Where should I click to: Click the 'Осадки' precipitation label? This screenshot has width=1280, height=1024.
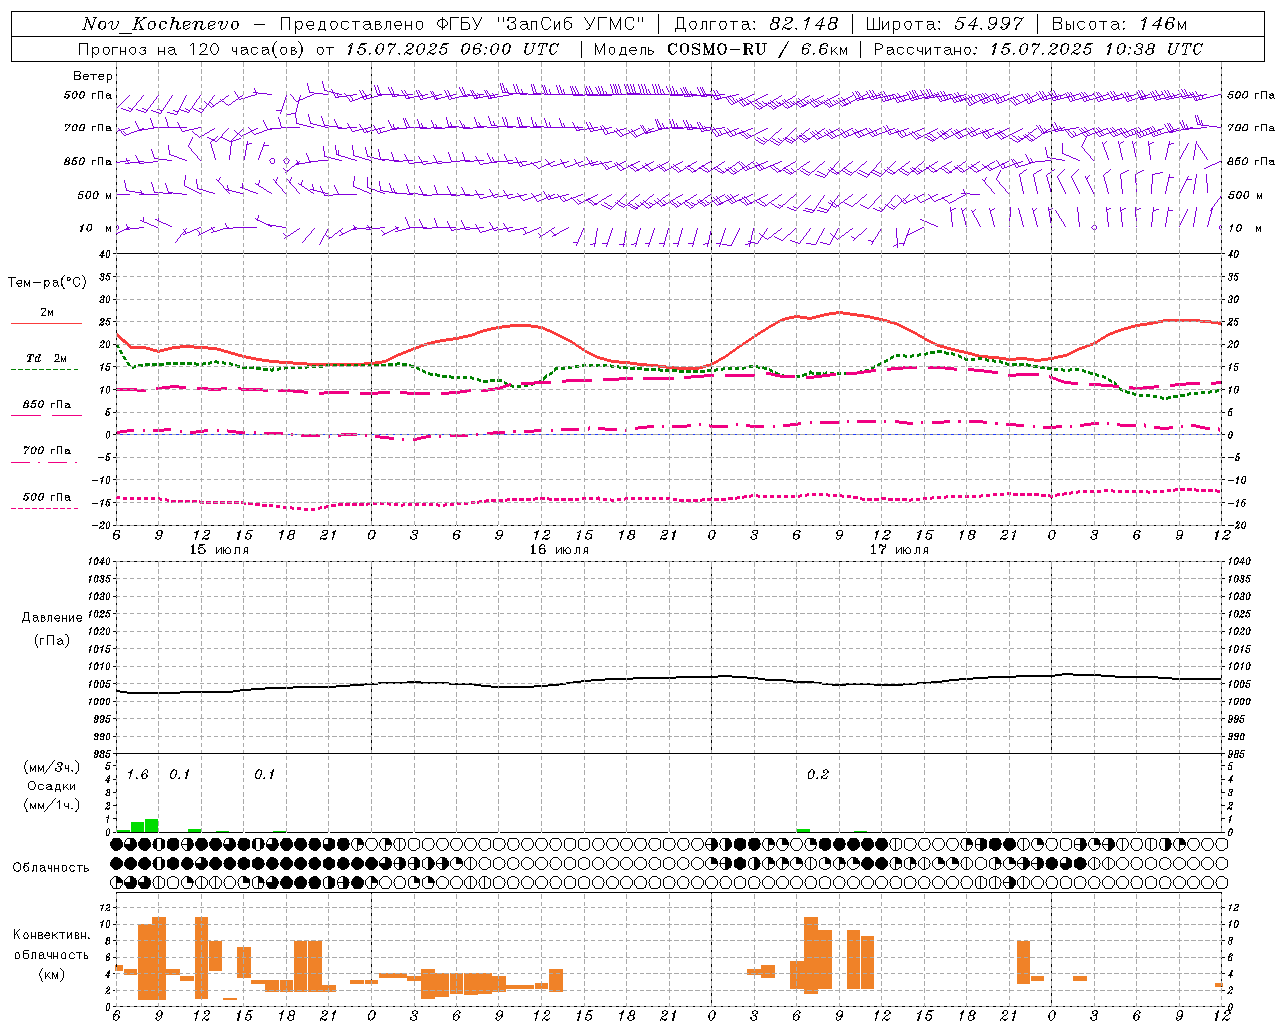click(x=51, y=786)
